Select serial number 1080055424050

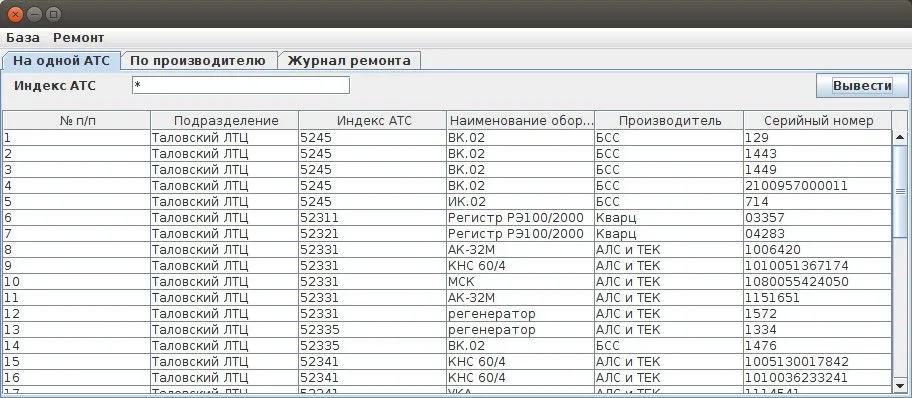pyautogui.click(x=818, y=282)
